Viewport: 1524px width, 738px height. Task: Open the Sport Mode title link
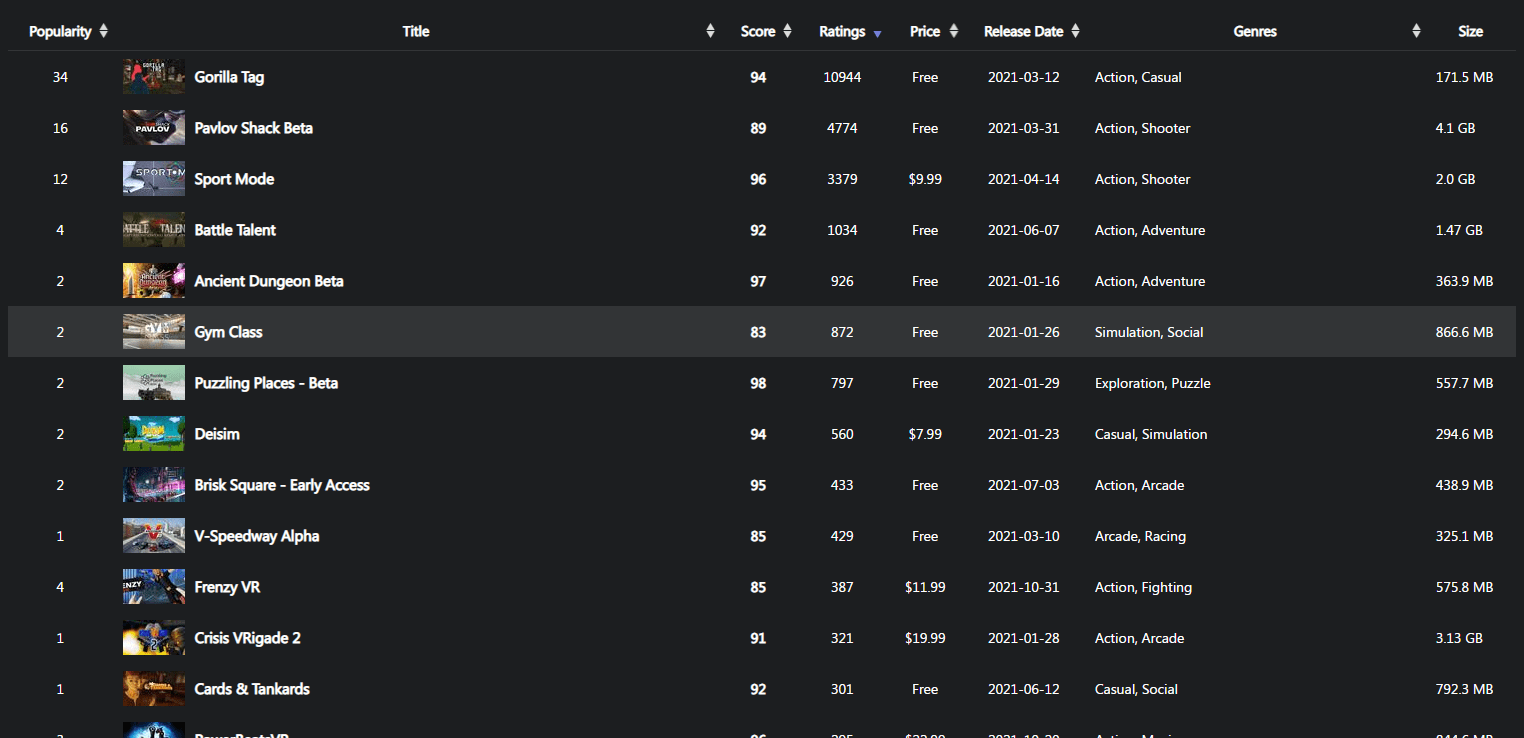coord(234,179)
